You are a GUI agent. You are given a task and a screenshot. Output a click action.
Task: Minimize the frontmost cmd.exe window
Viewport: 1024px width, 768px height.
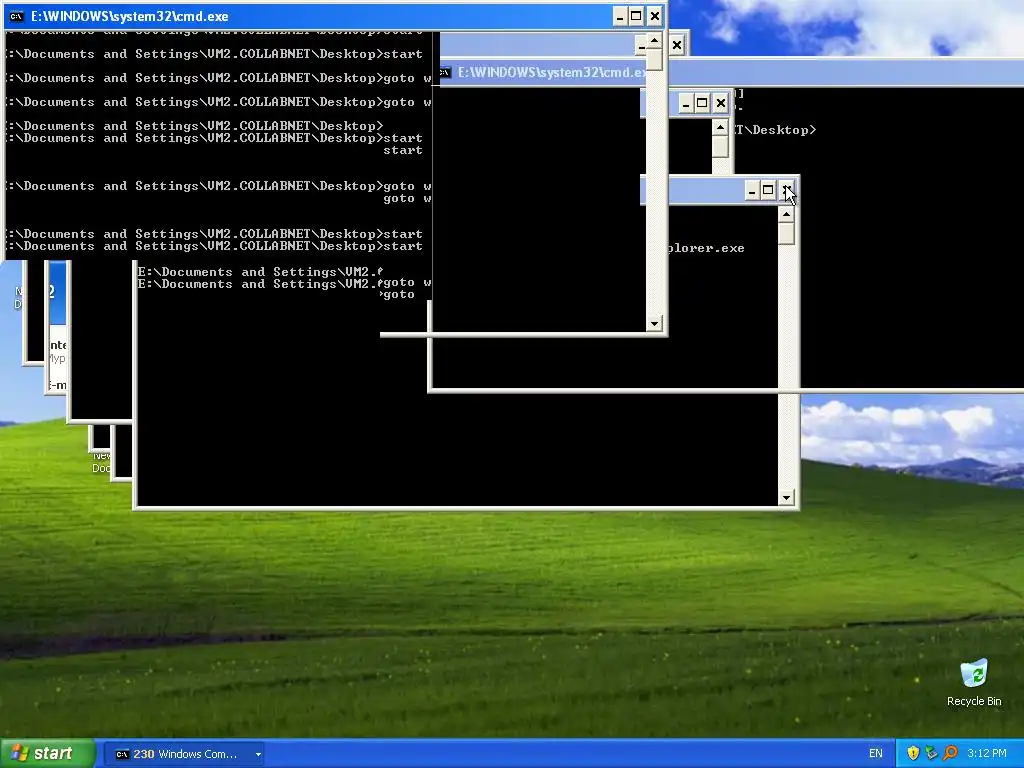tap(620, 16)
